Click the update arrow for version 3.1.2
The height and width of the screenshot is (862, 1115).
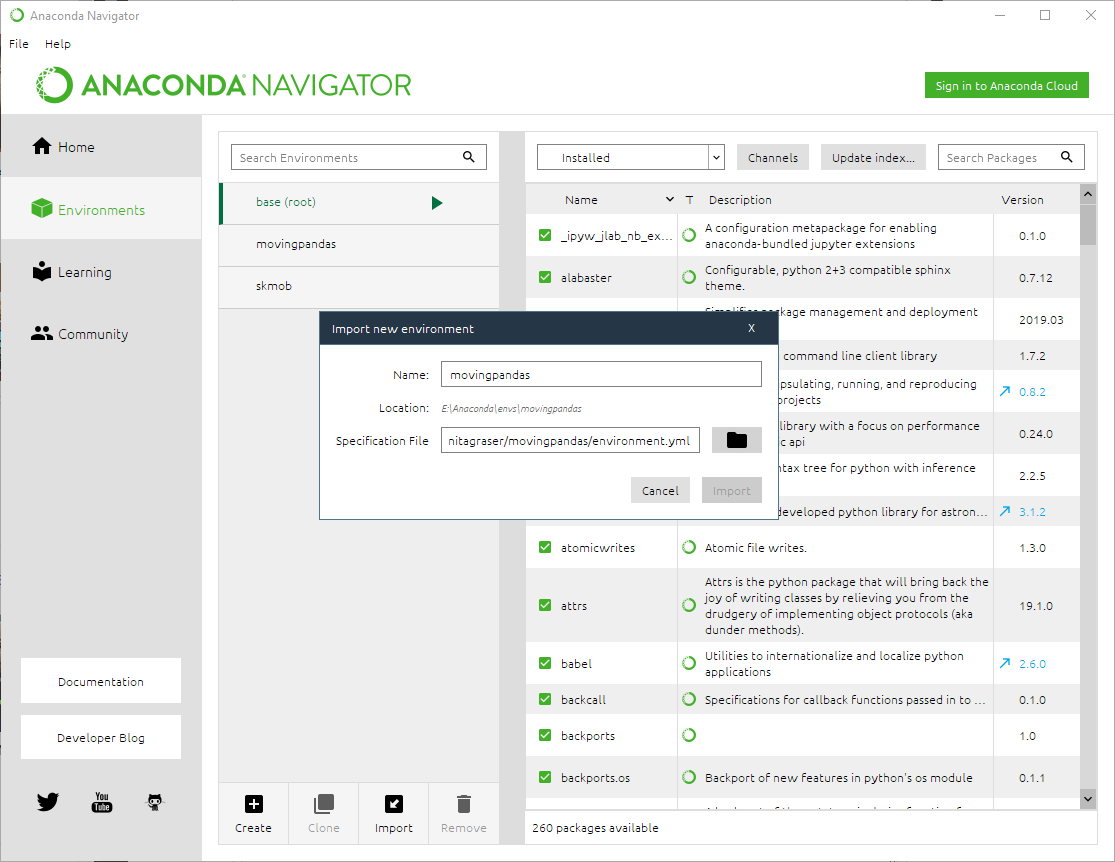pyautogui.click(x=1005, y=511)
